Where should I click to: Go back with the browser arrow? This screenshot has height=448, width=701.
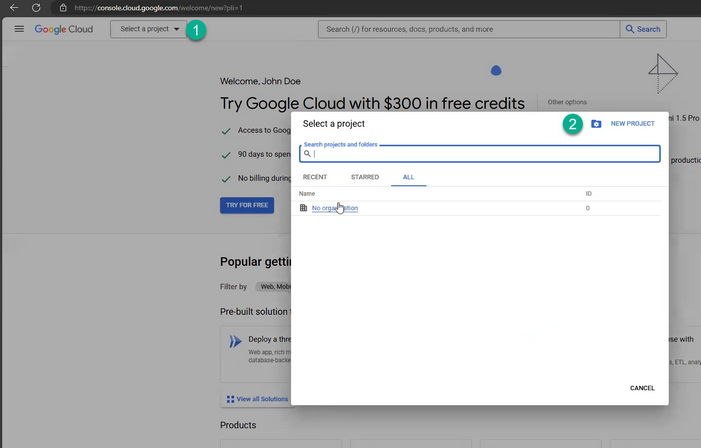[14, 8]
